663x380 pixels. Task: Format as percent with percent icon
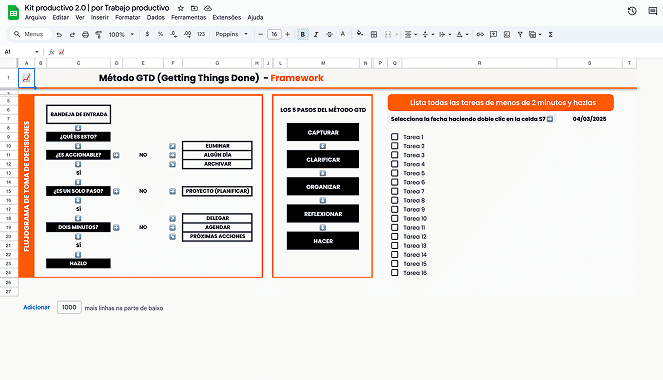tap(160, 34)
